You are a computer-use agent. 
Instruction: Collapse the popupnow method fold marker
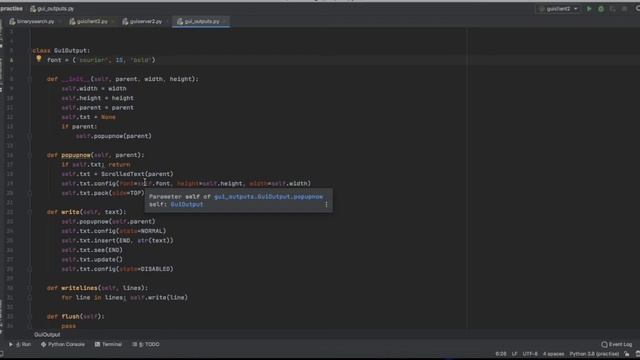(x=30, y=155)
